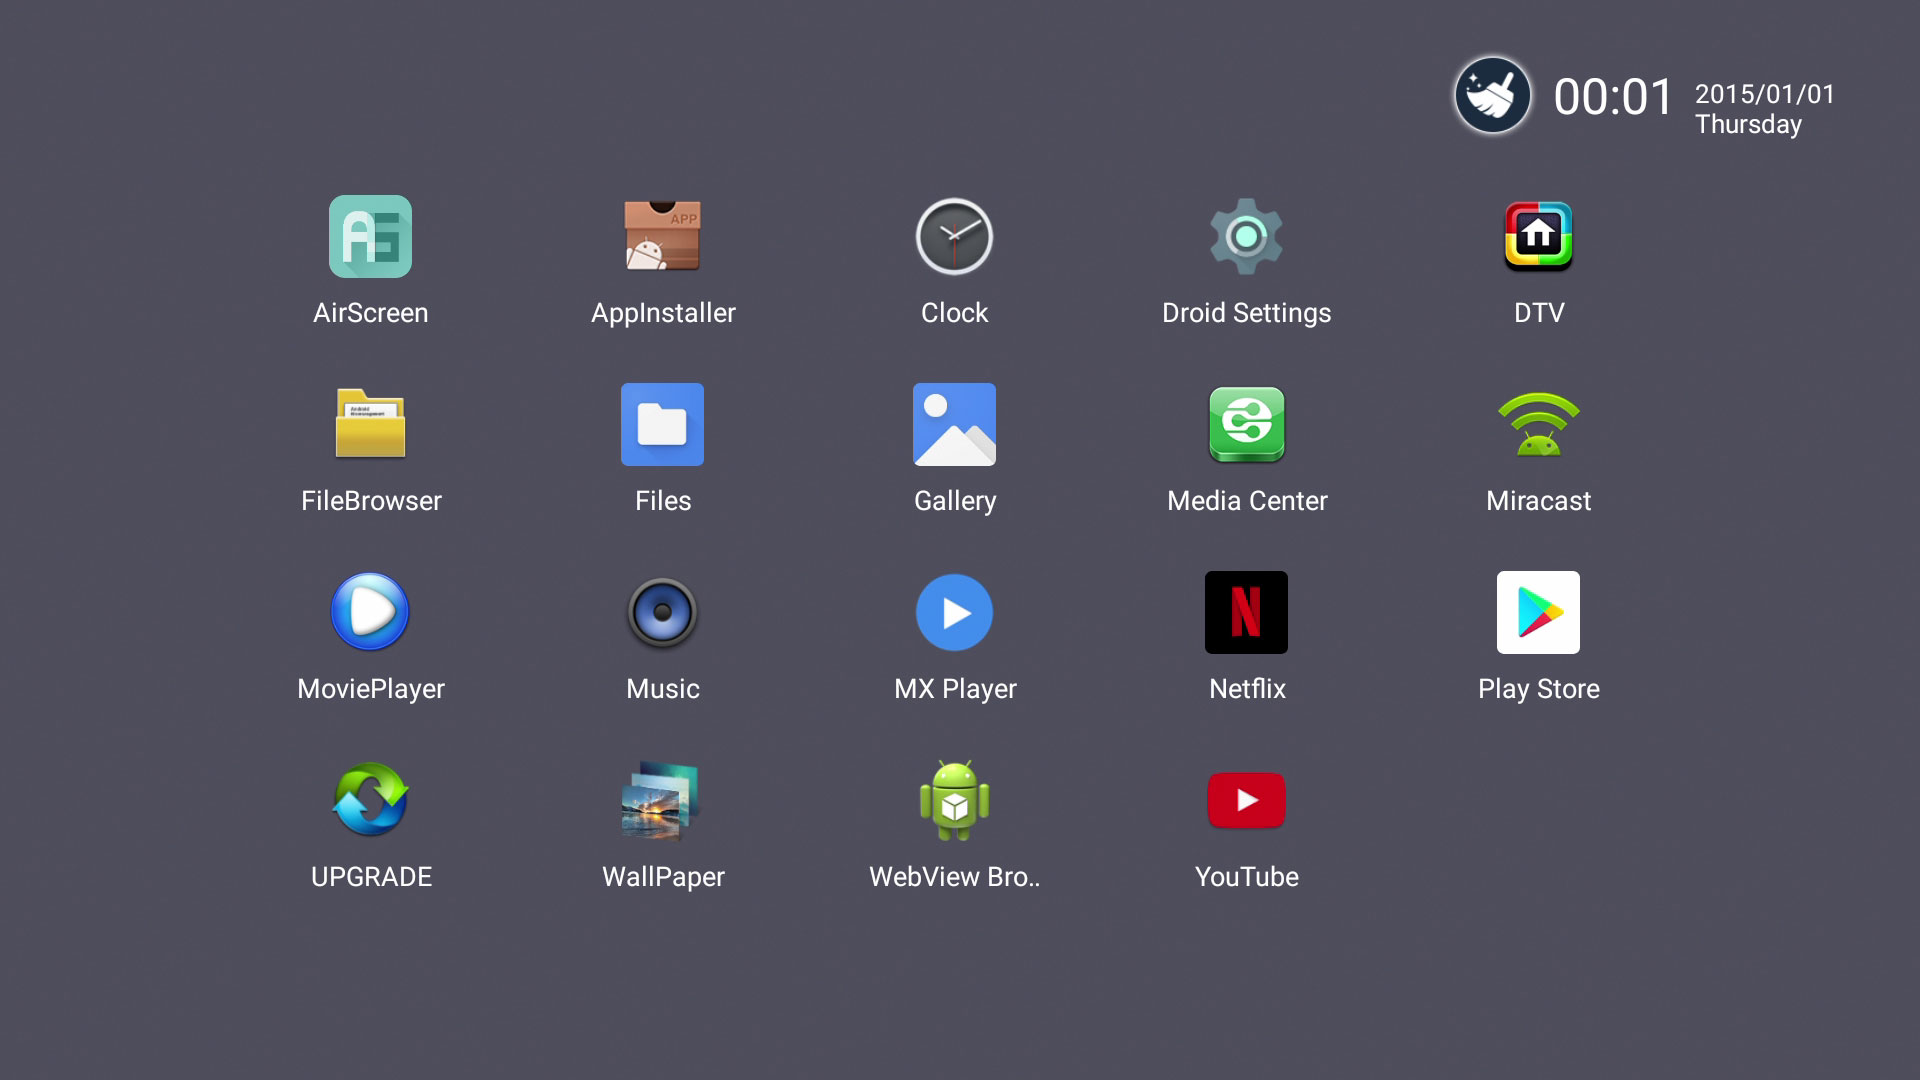The width and height of the screenshot is (1920, 1080).
Task: Open the Play Store icon
Action: pos(1538,612)
